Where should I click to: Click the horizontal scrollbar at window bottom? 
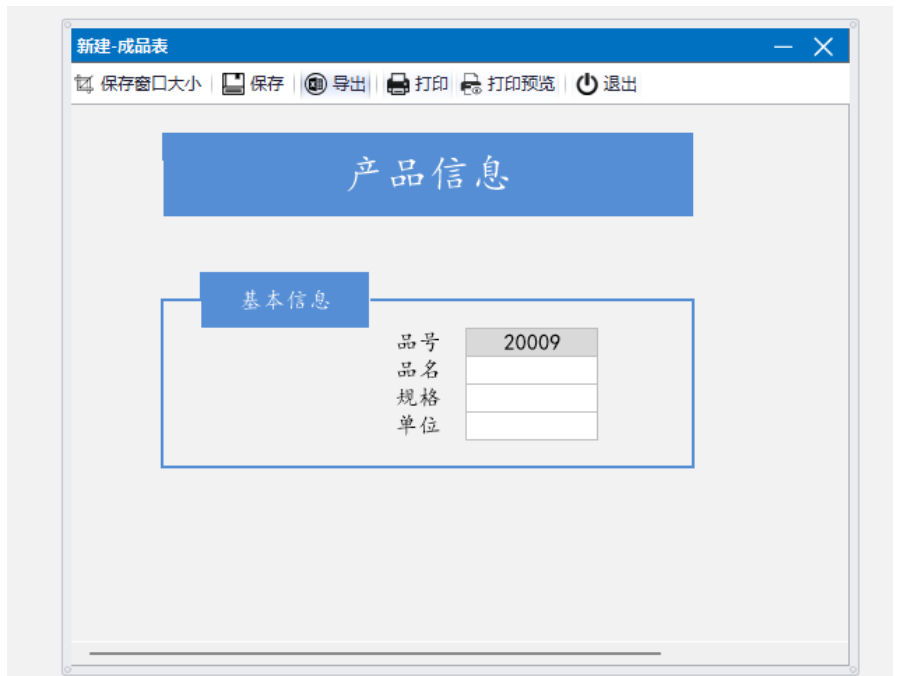(x=375, y=653)
